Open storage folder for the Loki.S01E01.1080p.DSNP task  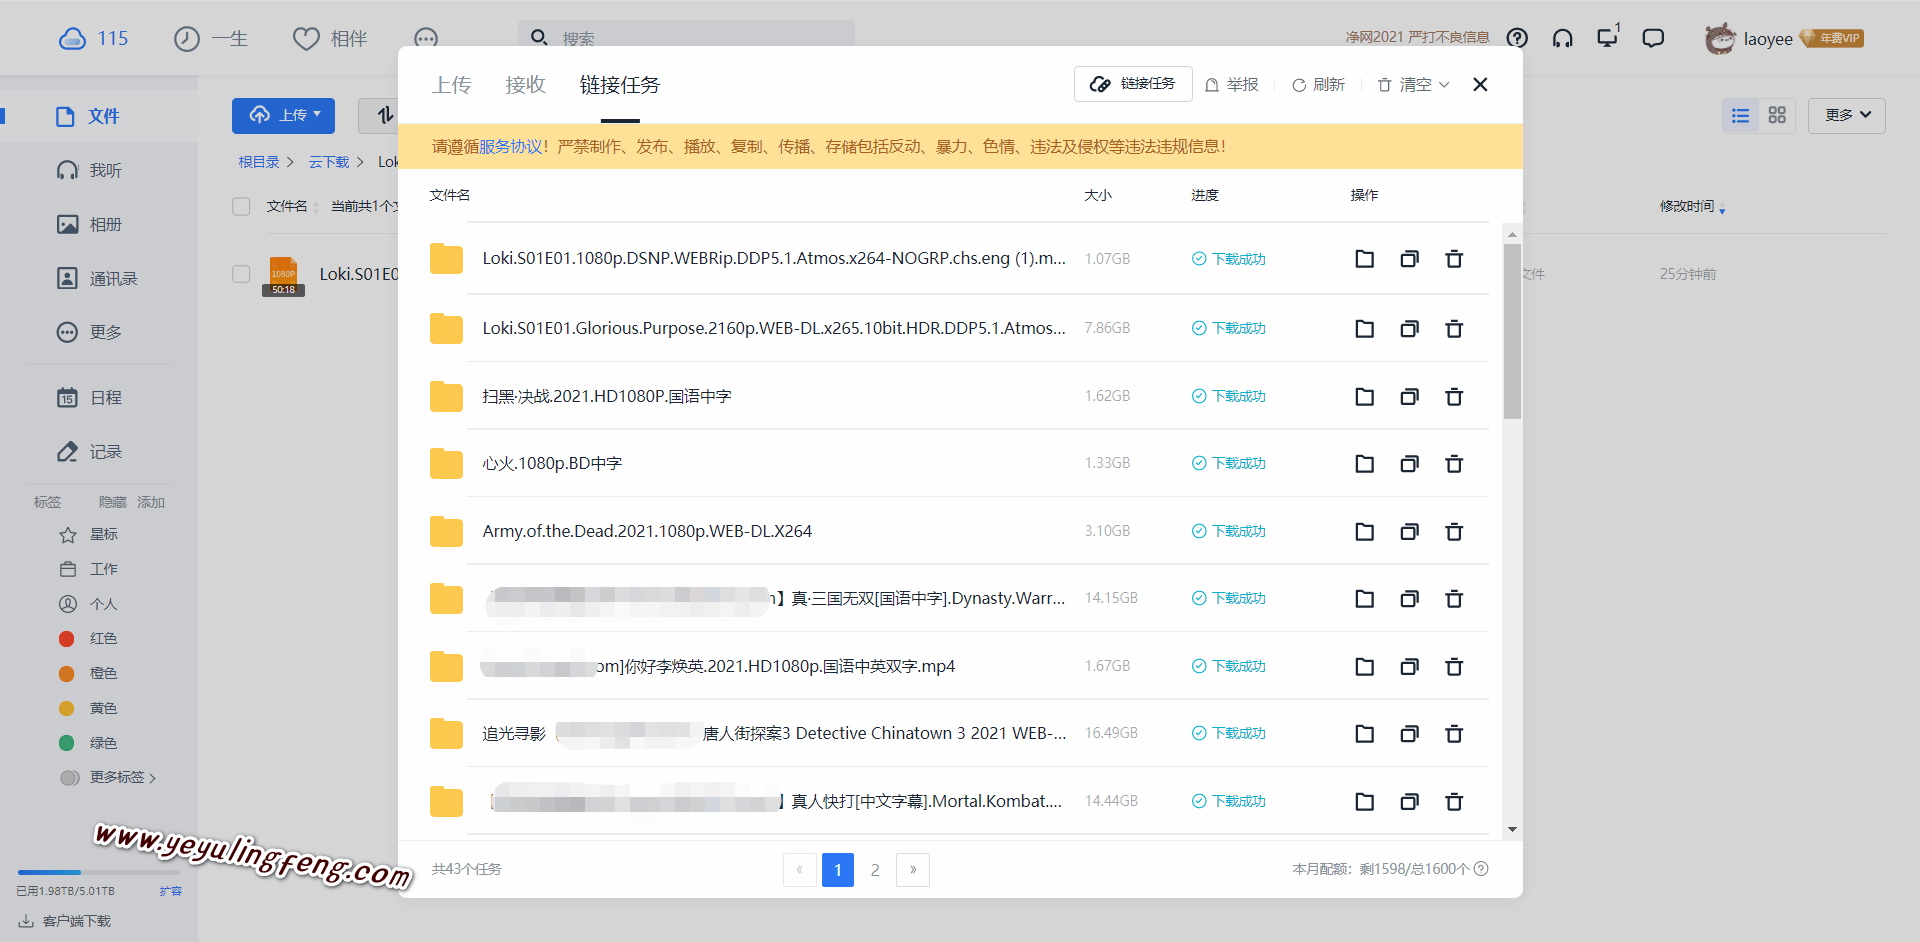1364,259
